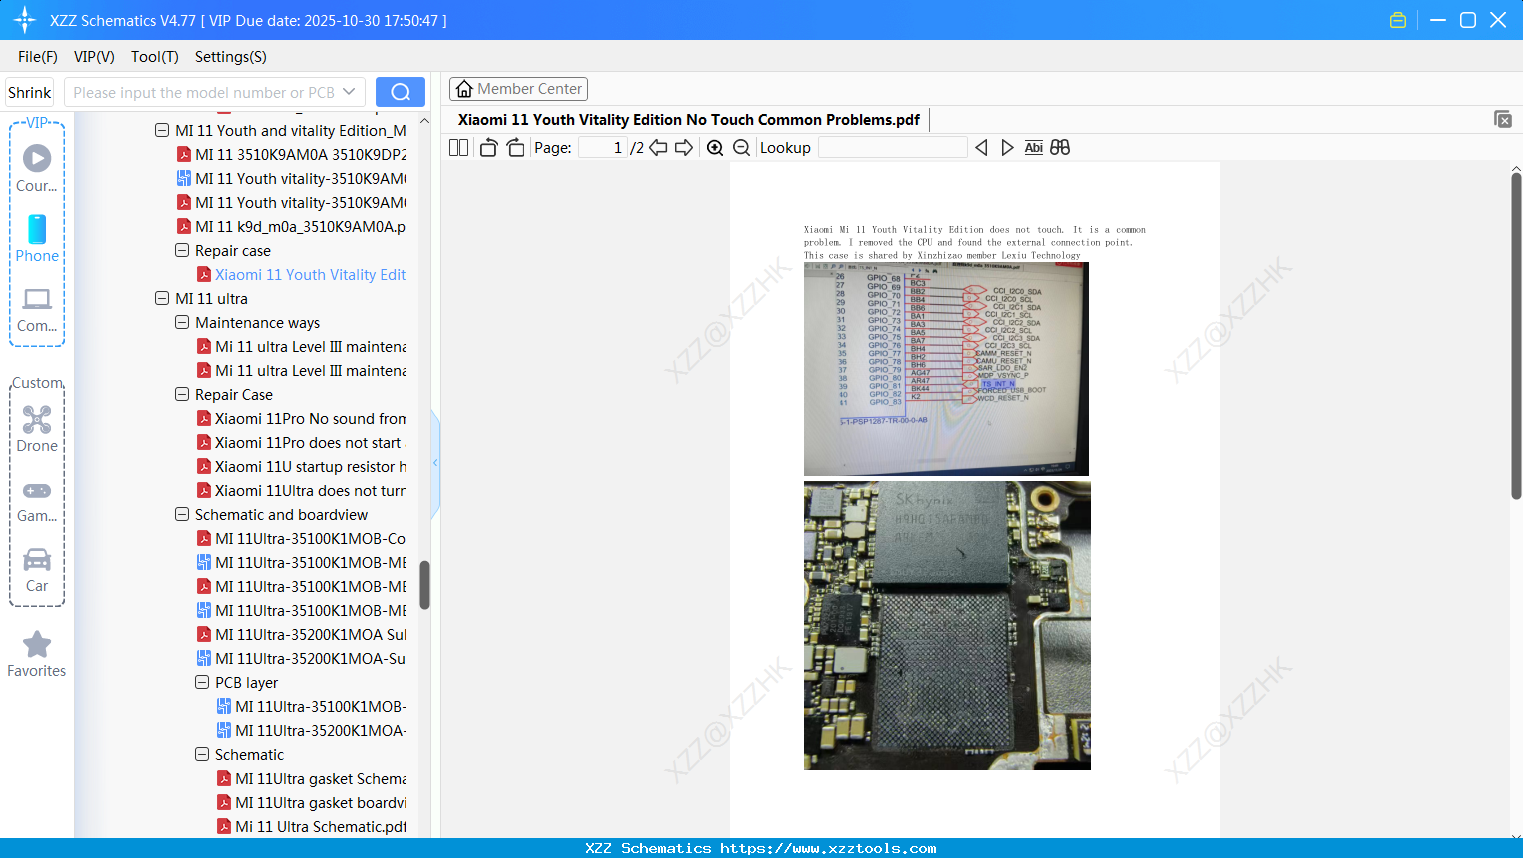Screen dimensions: 1523x858
Task: Open the Car category
Action: point(37,570)
